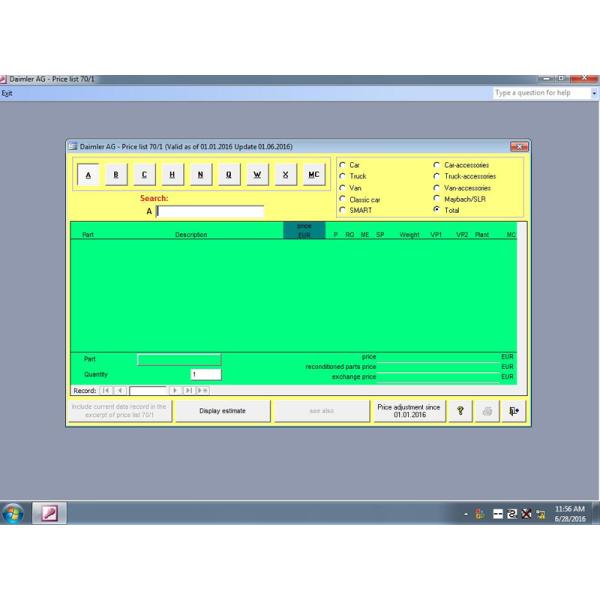Select the letter H prefix button
Screen dimensions: 600x600
(174, 174)
